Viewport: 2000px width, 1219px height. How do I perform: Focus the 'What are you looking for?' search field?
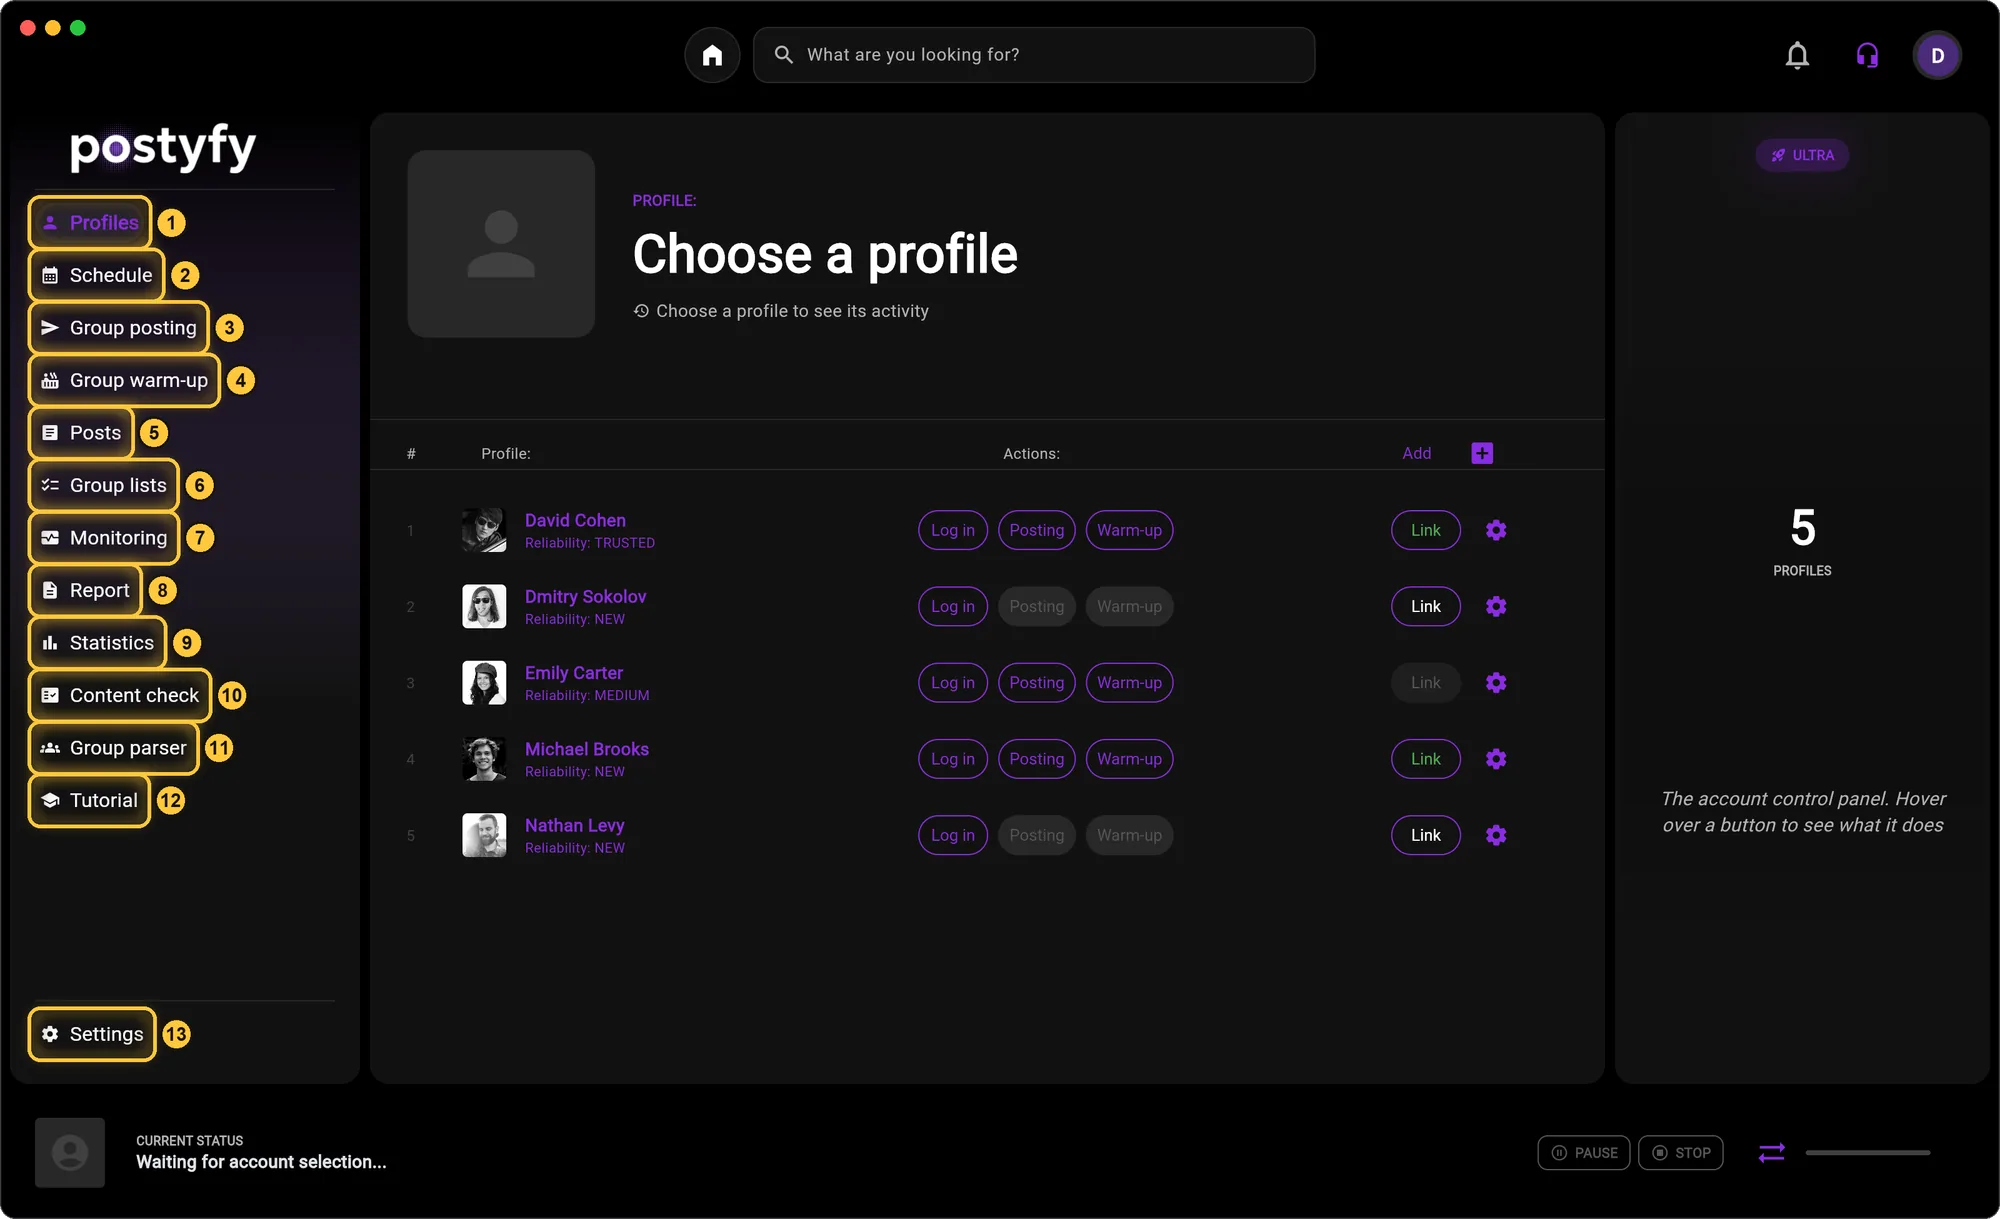(x=1034, y=55)
